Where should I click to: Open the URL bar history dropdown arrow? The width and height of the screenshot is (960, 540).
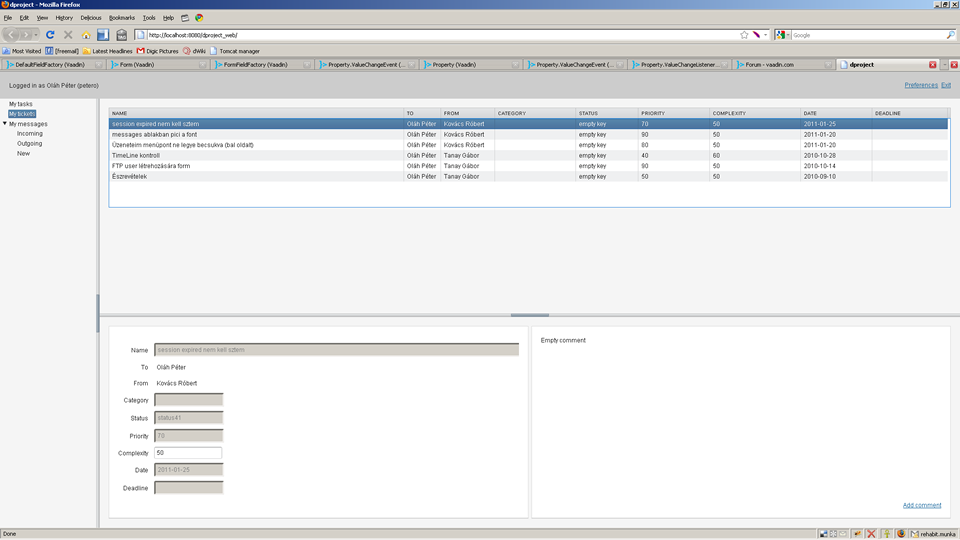[767, 35]
